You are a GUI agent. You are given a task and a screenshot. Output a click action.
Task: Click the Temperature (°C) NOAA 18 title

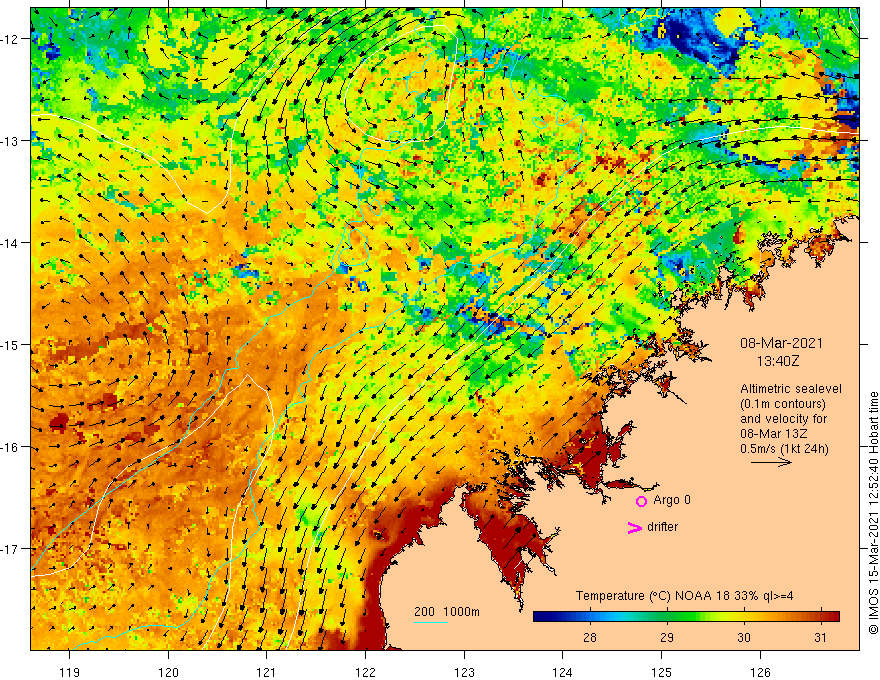tap(684, 595)
